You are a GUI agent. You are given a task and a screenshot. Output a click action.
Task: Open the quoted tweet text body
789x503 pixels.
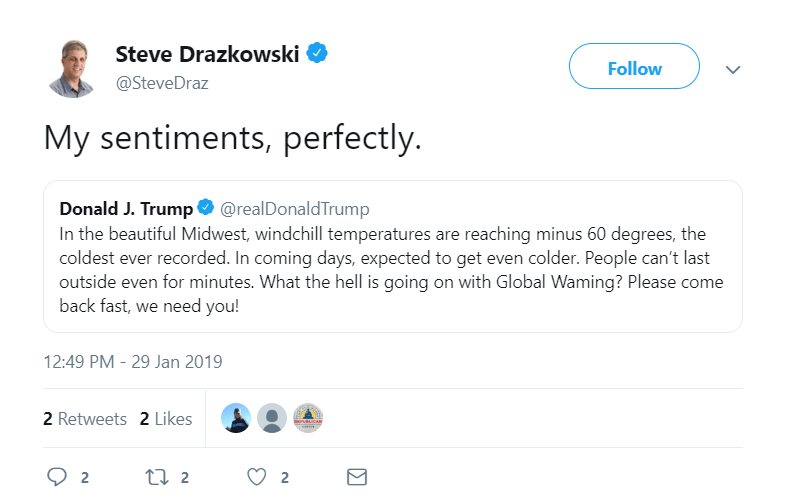coord(391,270)
